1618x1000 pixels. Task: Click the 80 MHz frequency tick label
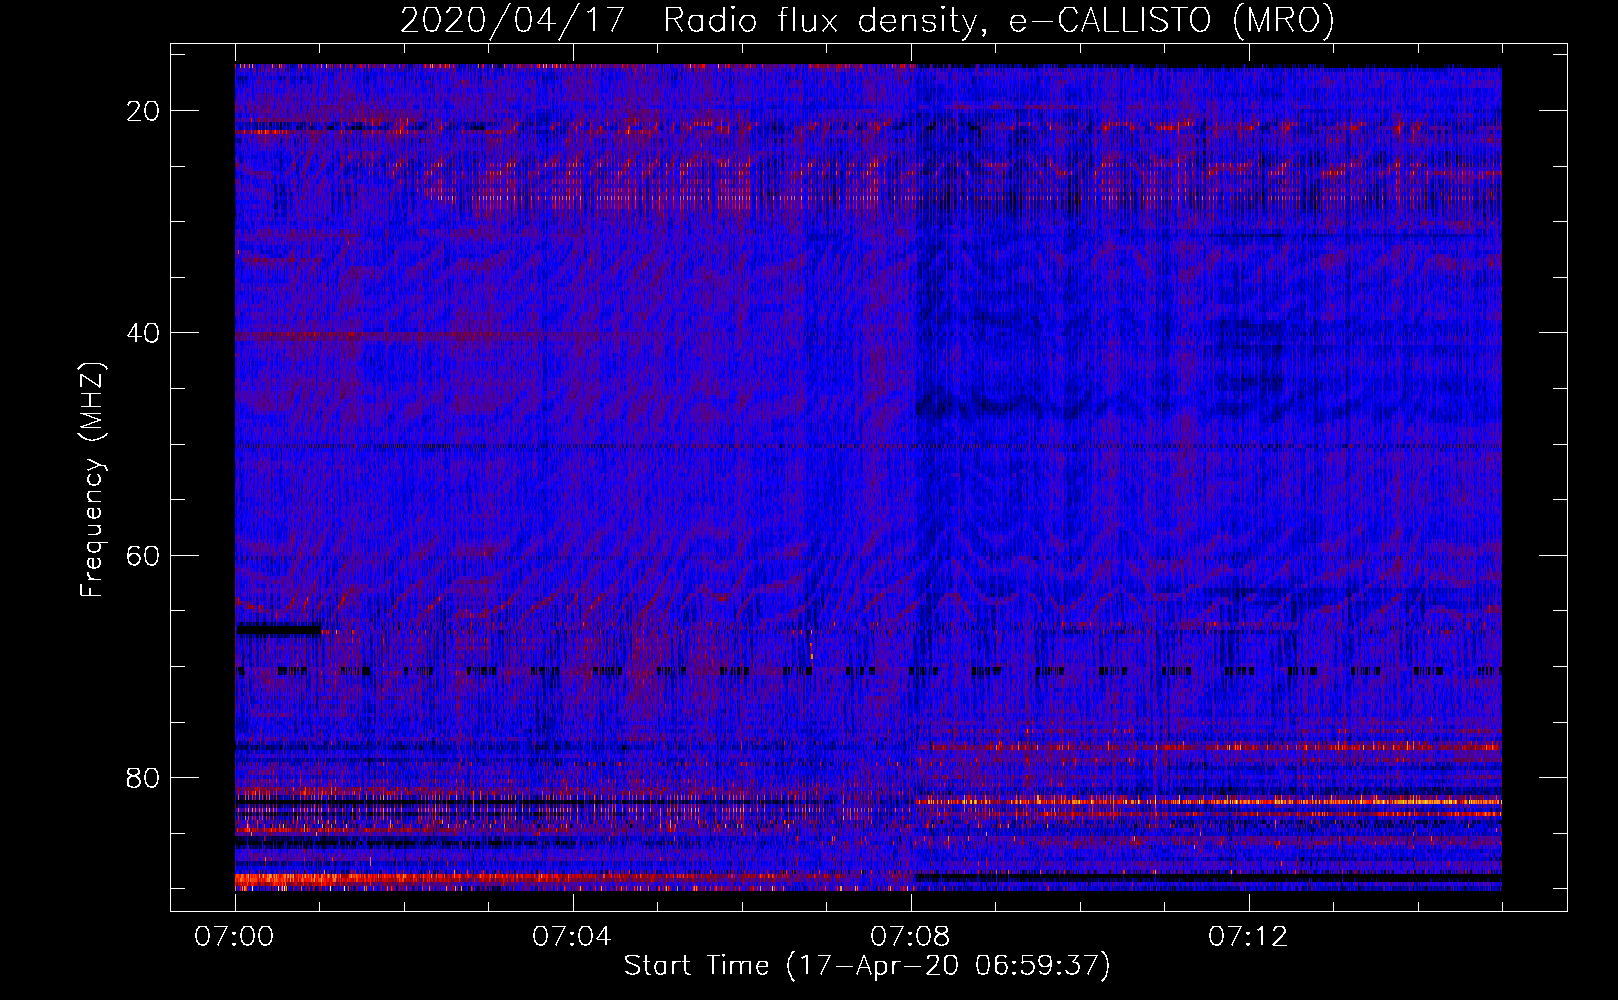pyautogui.click(x=143, y=777)
